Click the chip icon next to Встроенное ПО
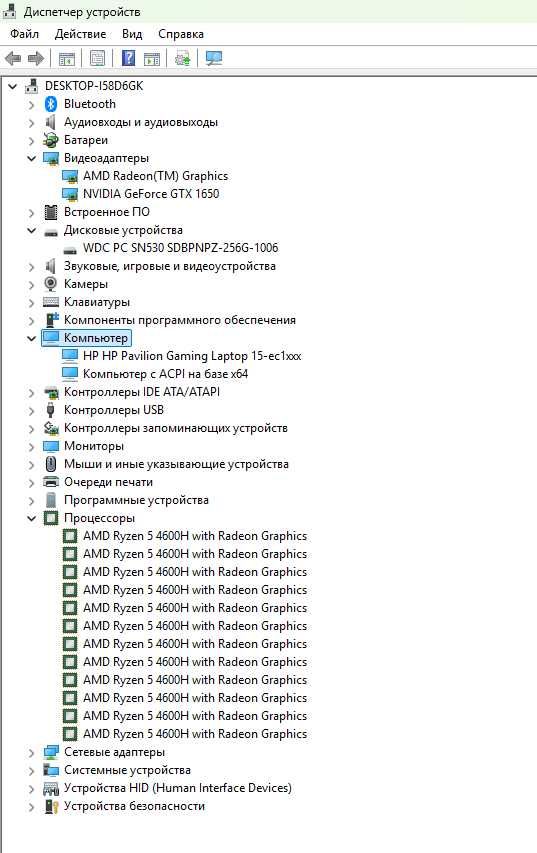This screenshot has height=853, width=537. tap(51, 212)
